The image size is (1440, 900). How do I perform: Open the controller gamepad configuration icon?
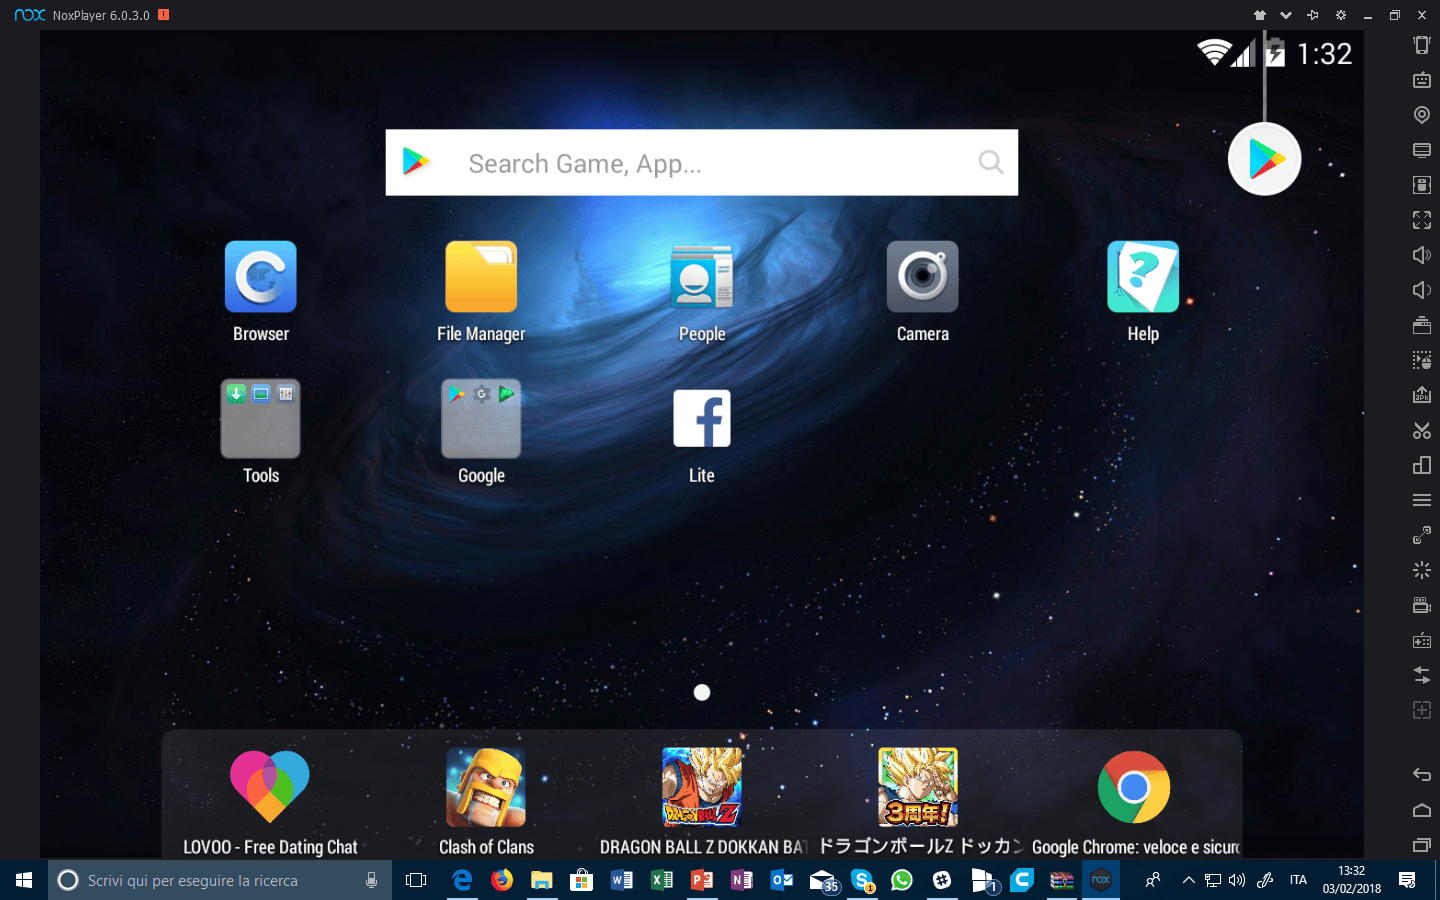1422,640
